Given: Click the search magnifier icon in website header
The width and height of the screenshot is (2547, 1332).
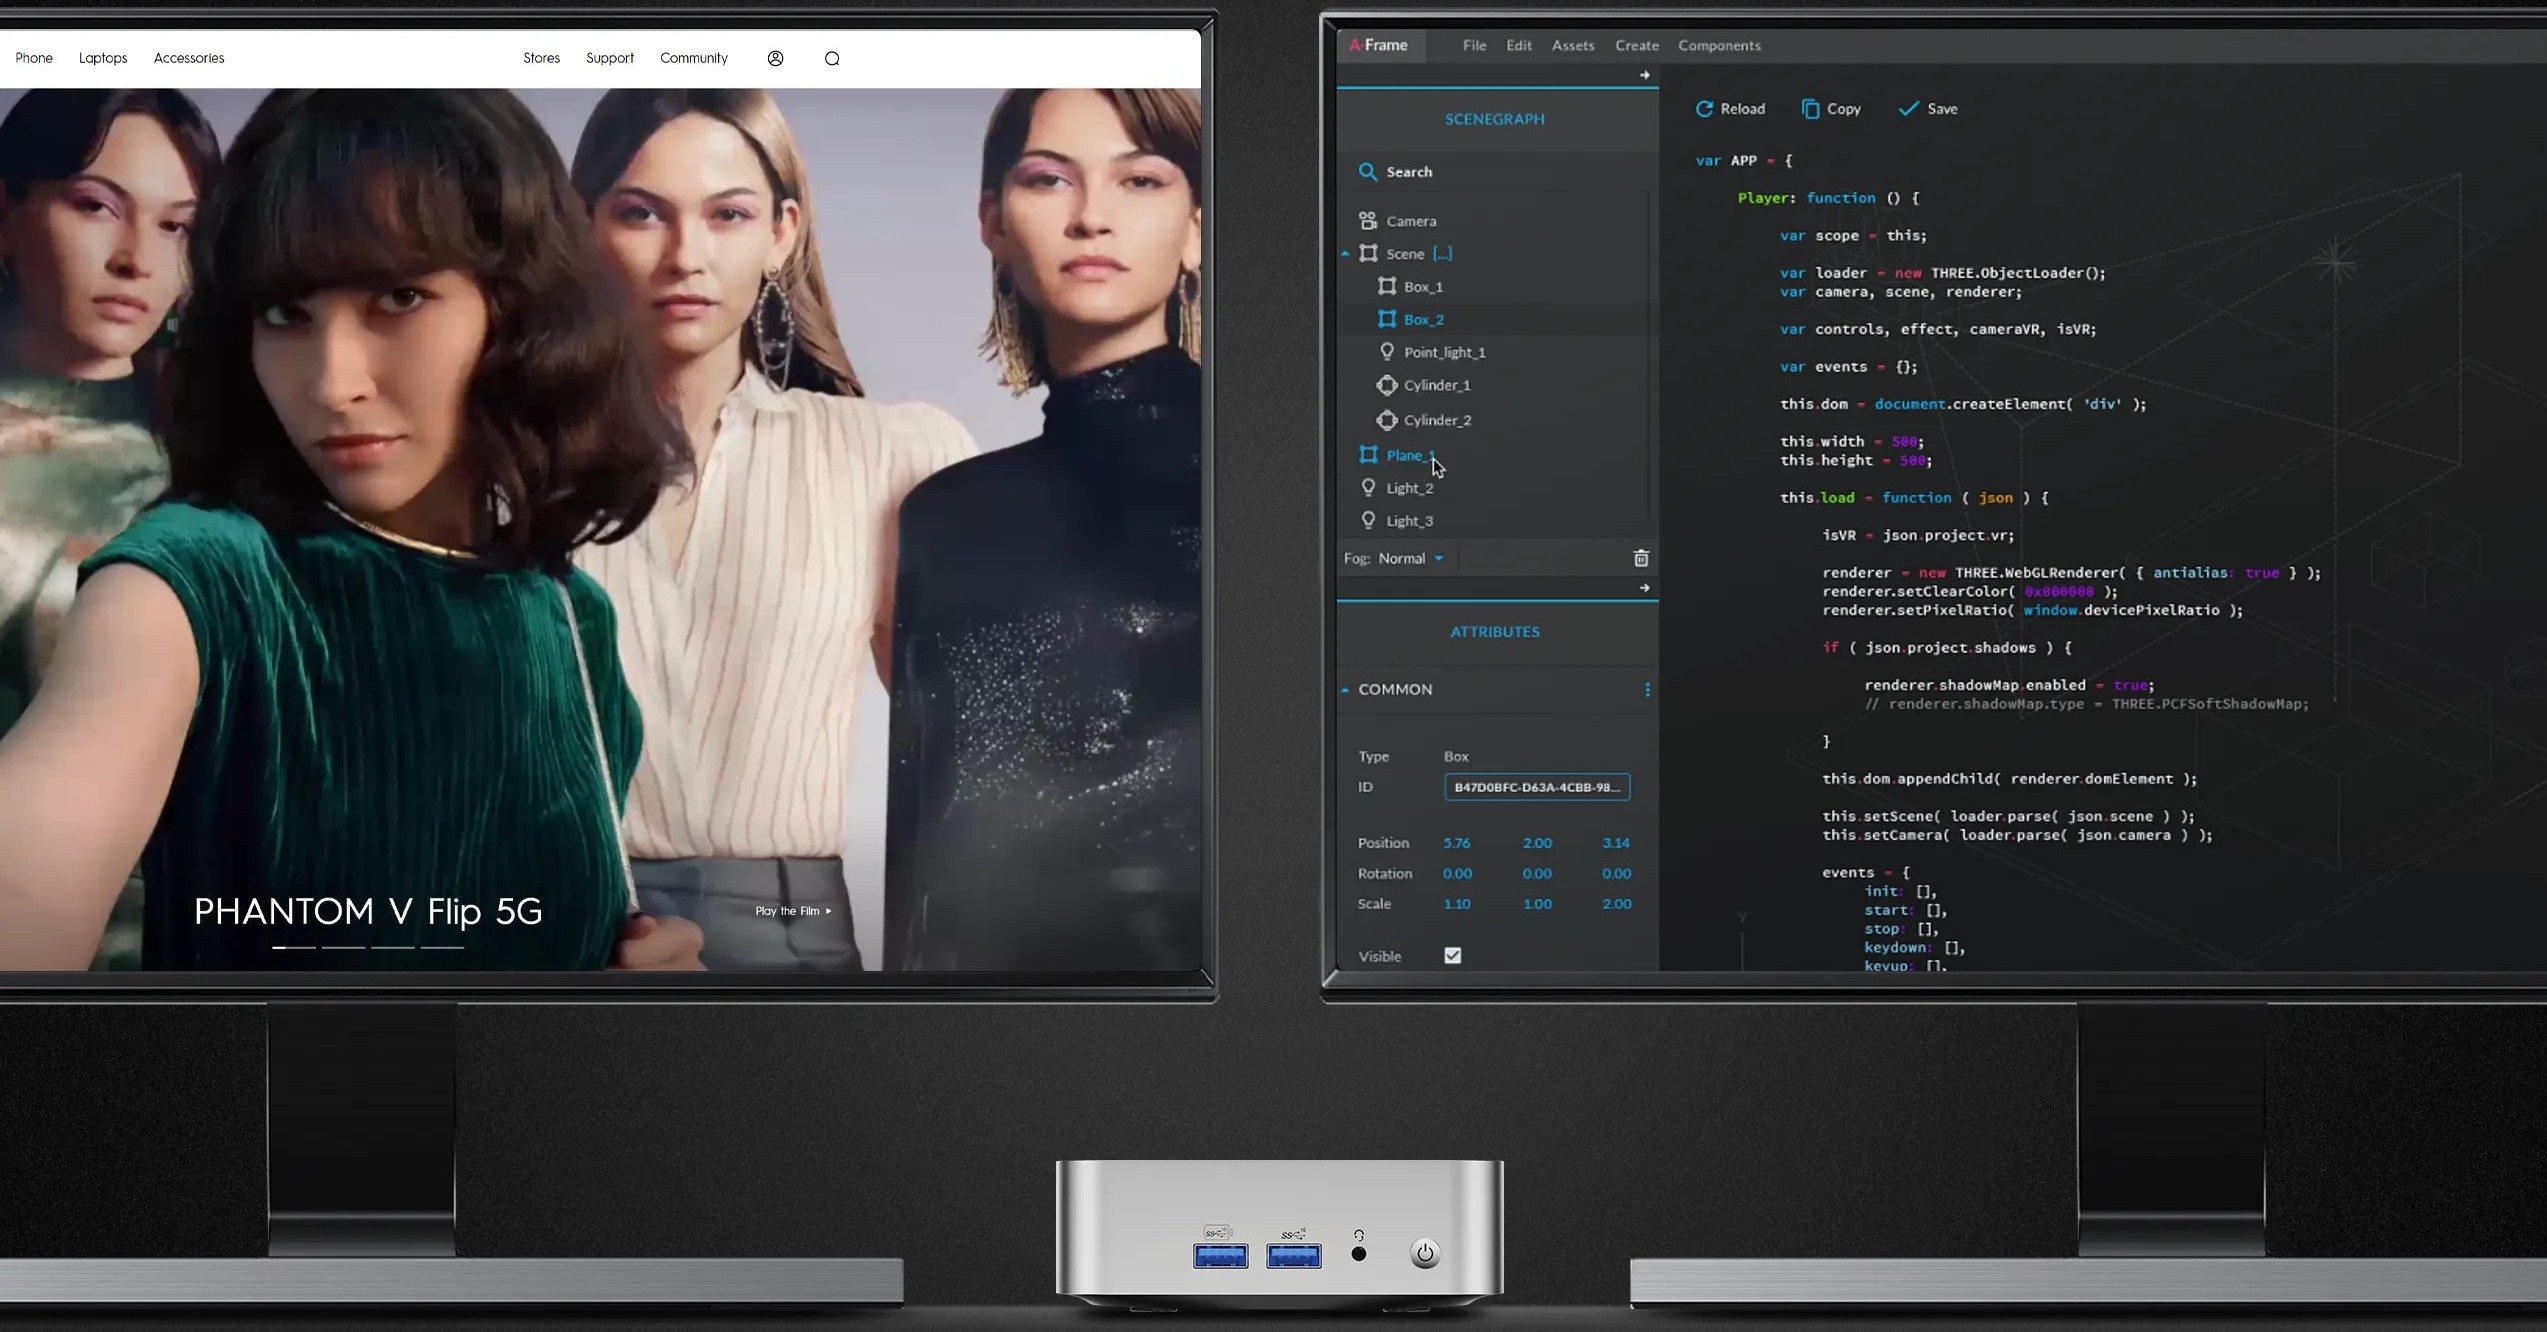Looking at the screenshot, I should coord(832,58).
